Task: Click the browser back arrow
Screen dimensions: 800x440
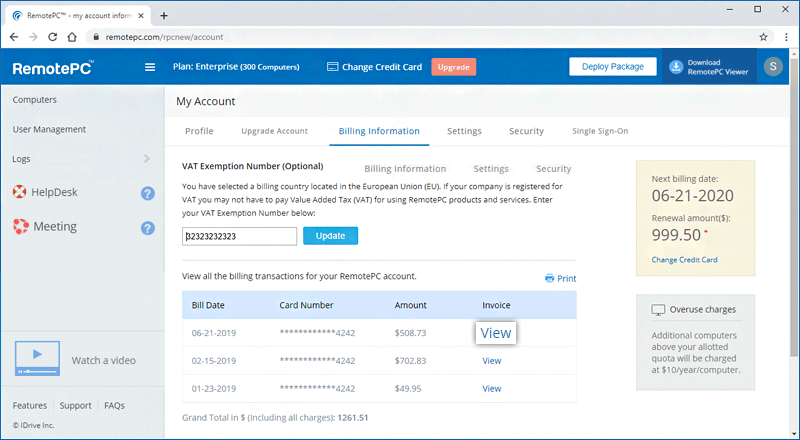Action: coord(14,37)
